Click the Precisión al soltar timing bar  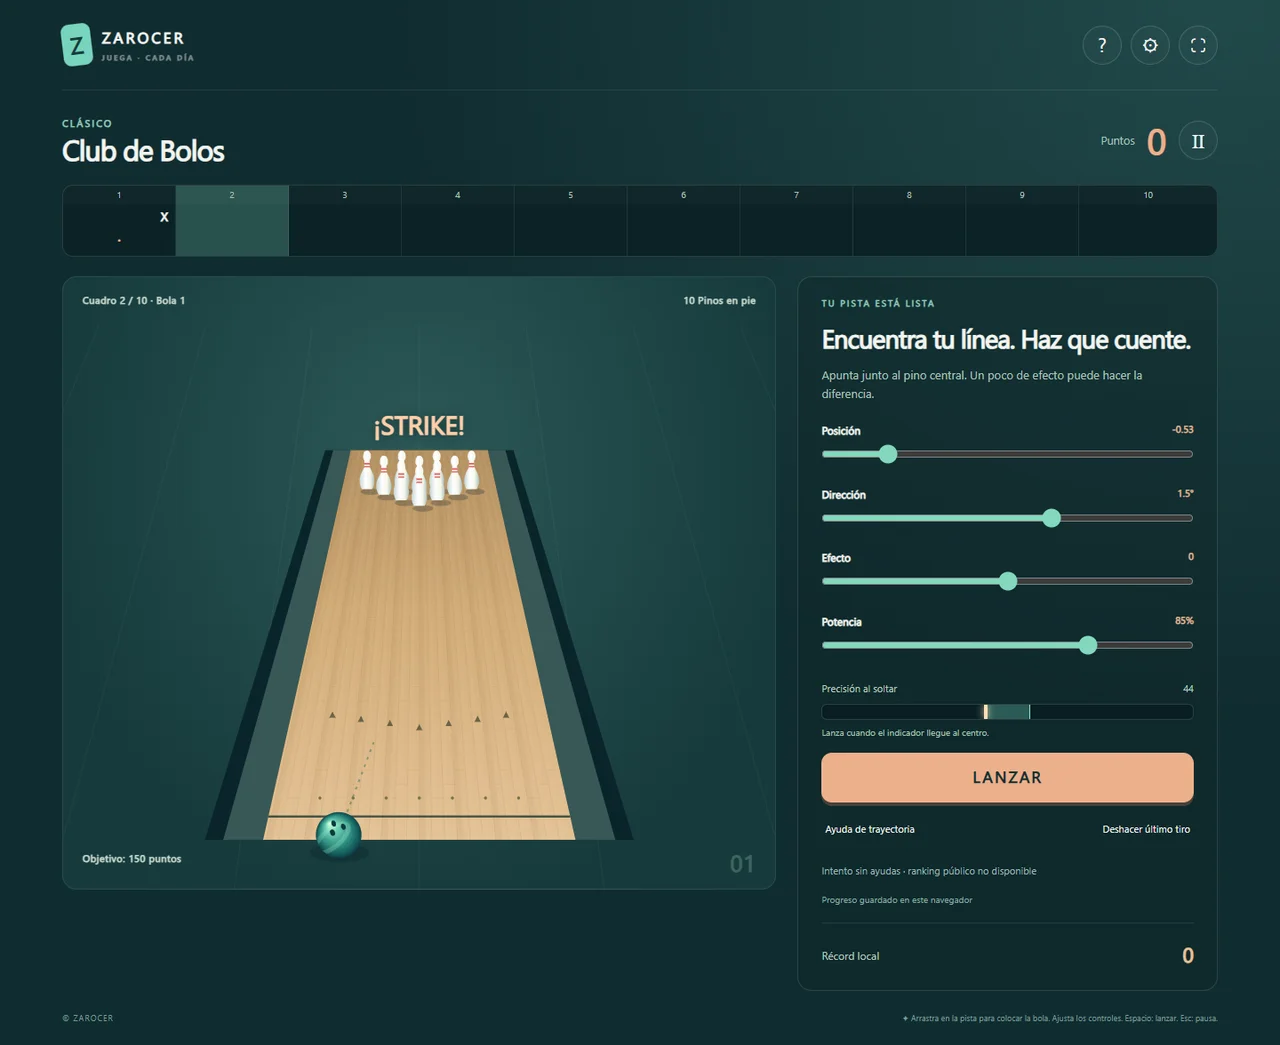1007,712
